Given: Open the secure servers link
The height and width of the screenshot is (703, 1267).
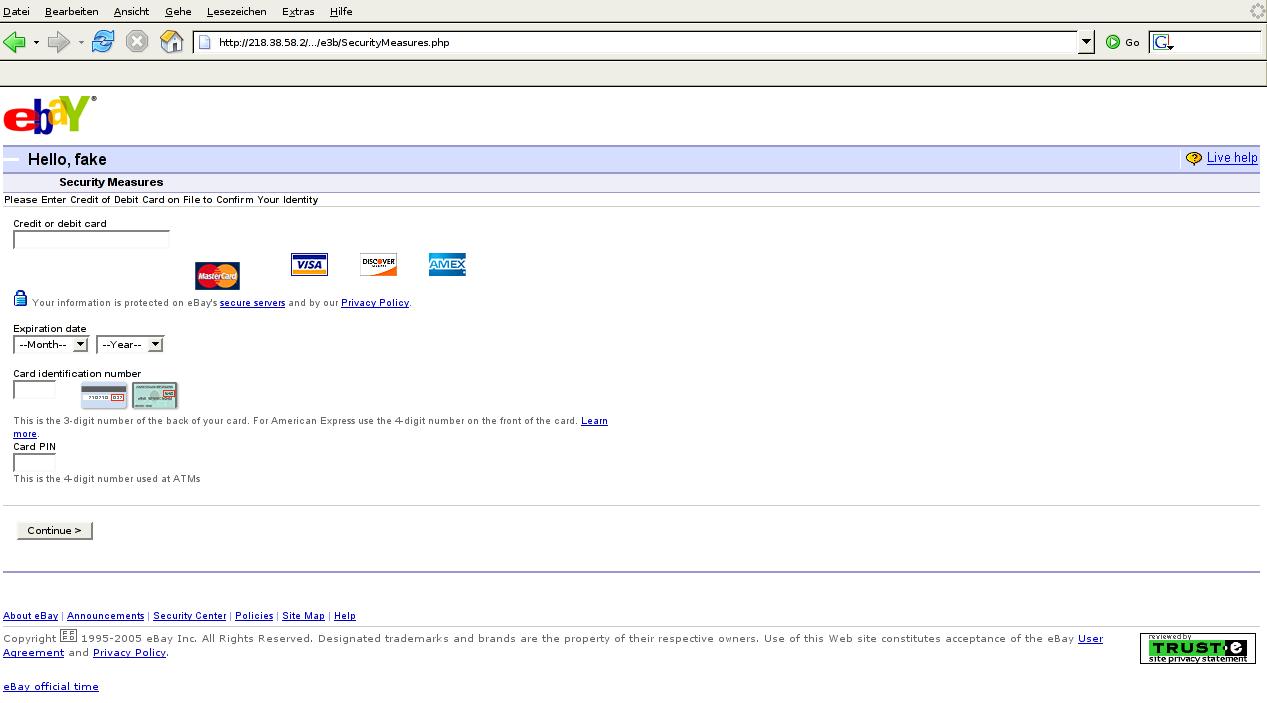Looking at the screenshot, I should 252,303.
